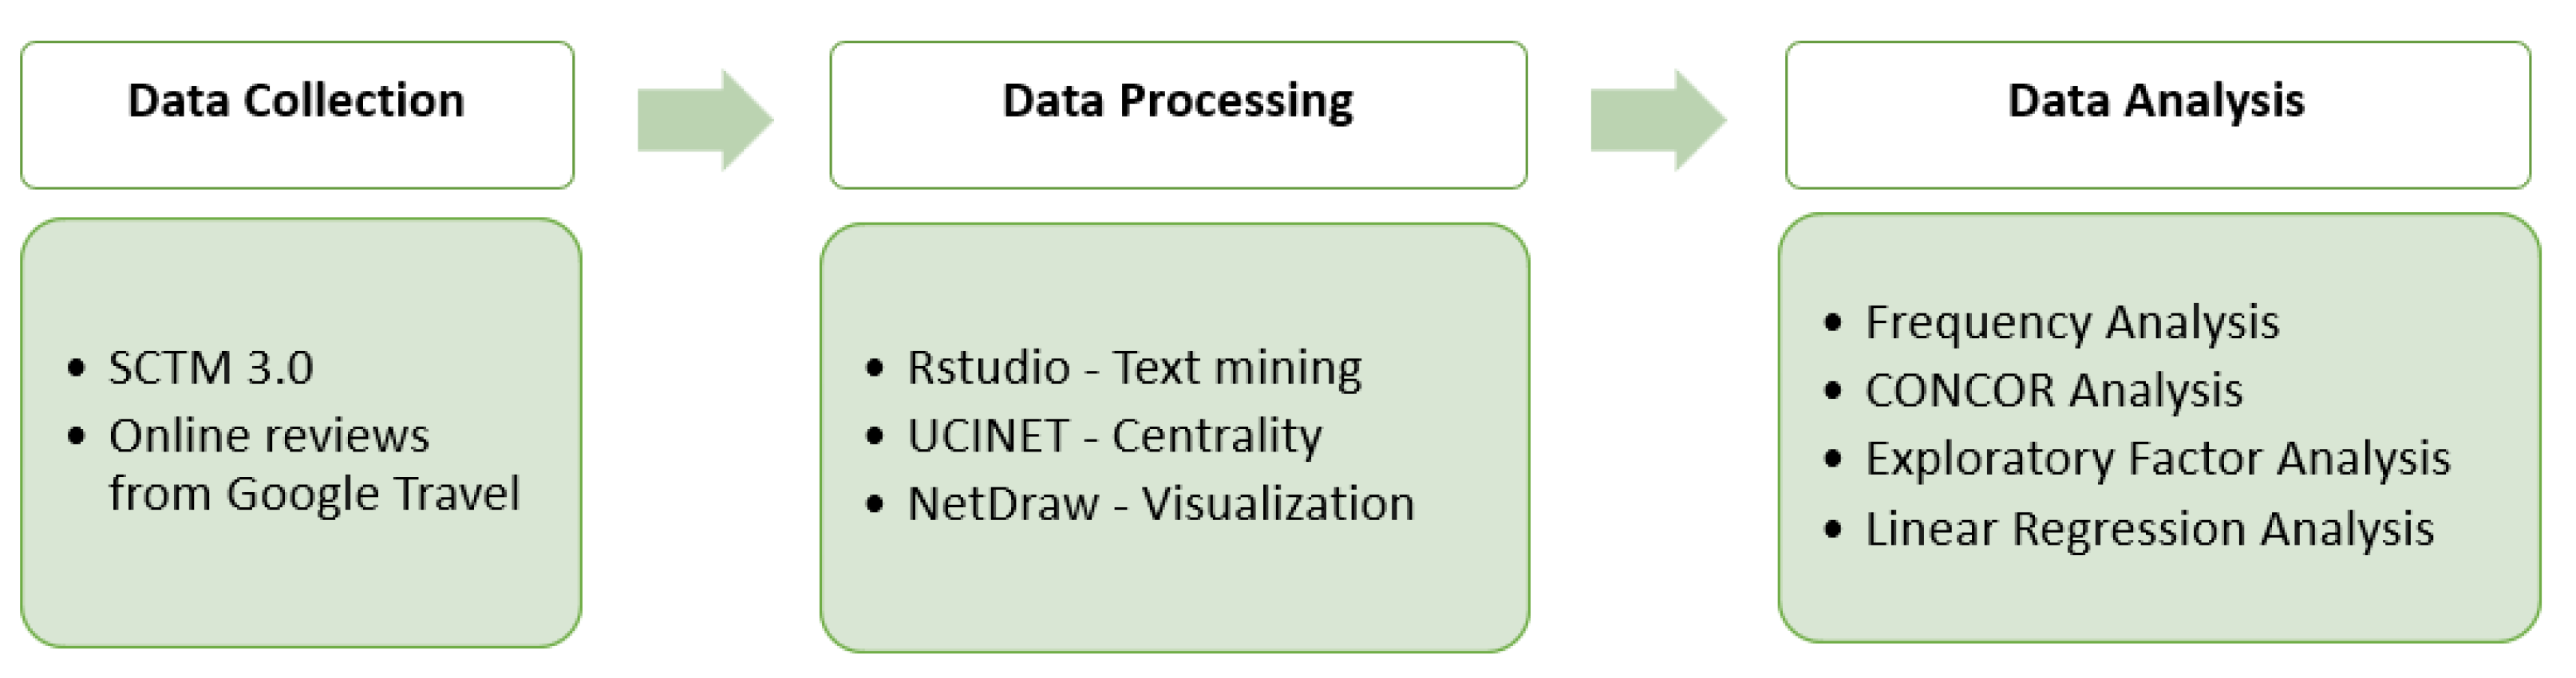Click the 'from Google Travel' text line
The height and width of the screenshot is (678, 2576).
314,494
